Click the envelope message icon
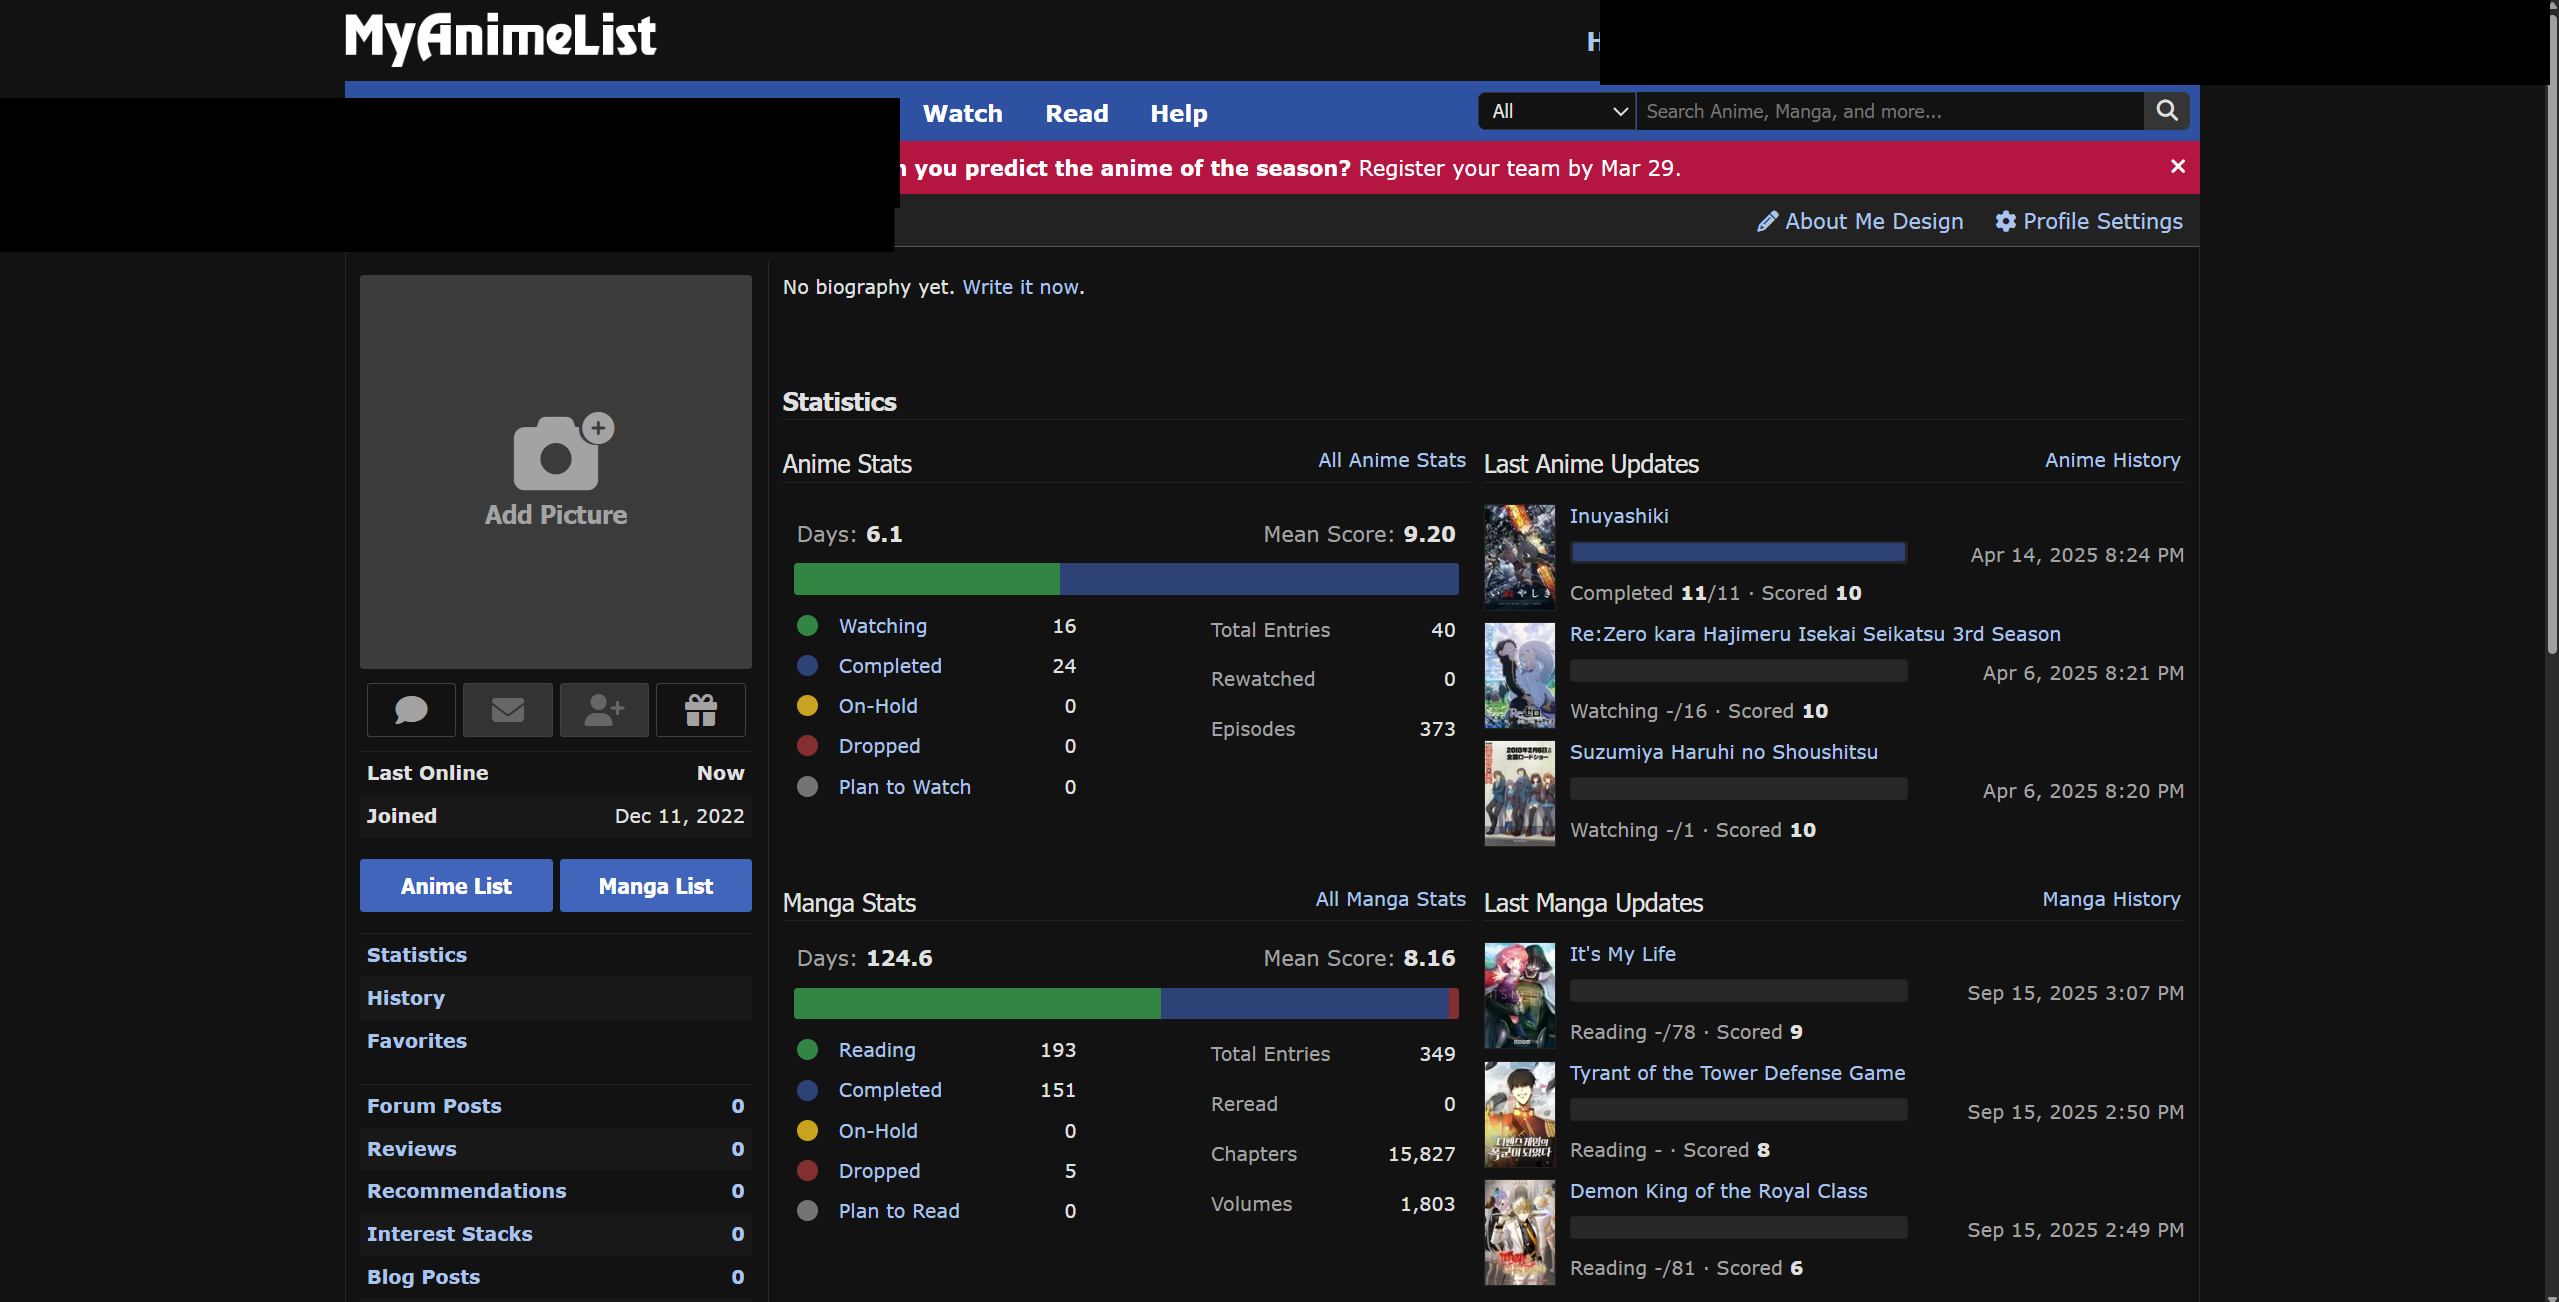Image resolution: width=2559 pixels, height=1302 pixels. click(508, 710)
